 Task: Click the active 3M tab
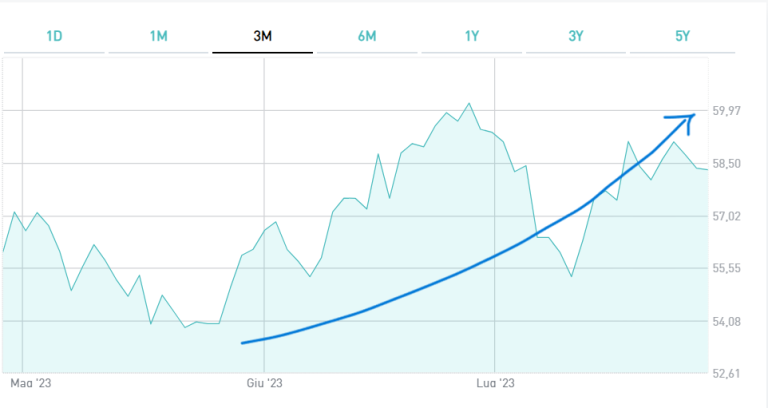pos(262,36)
